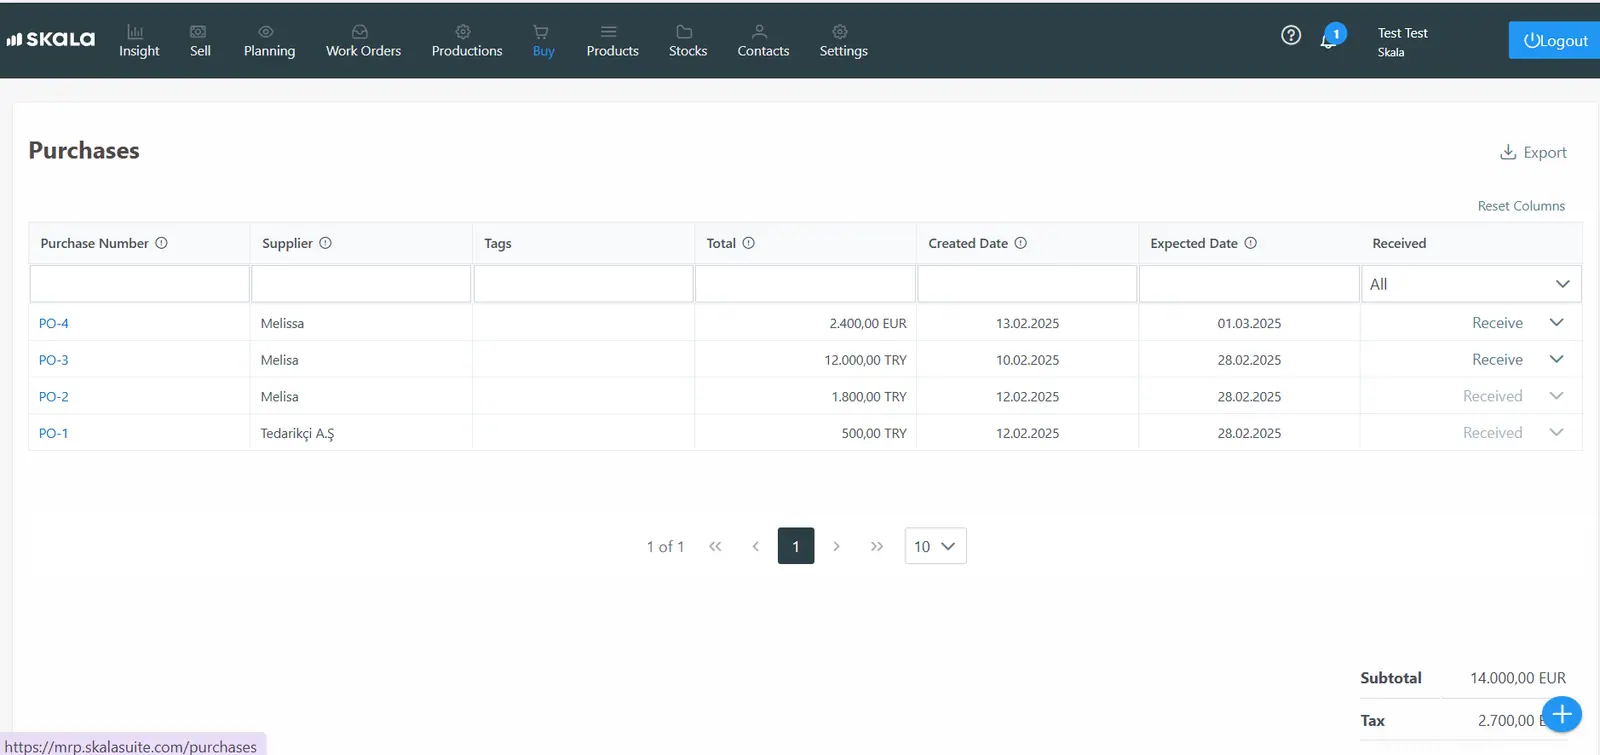This screenshot has width=1600, height=755.
Task: Expand the PO-3 row action chevron
Action: point(1557,359)
